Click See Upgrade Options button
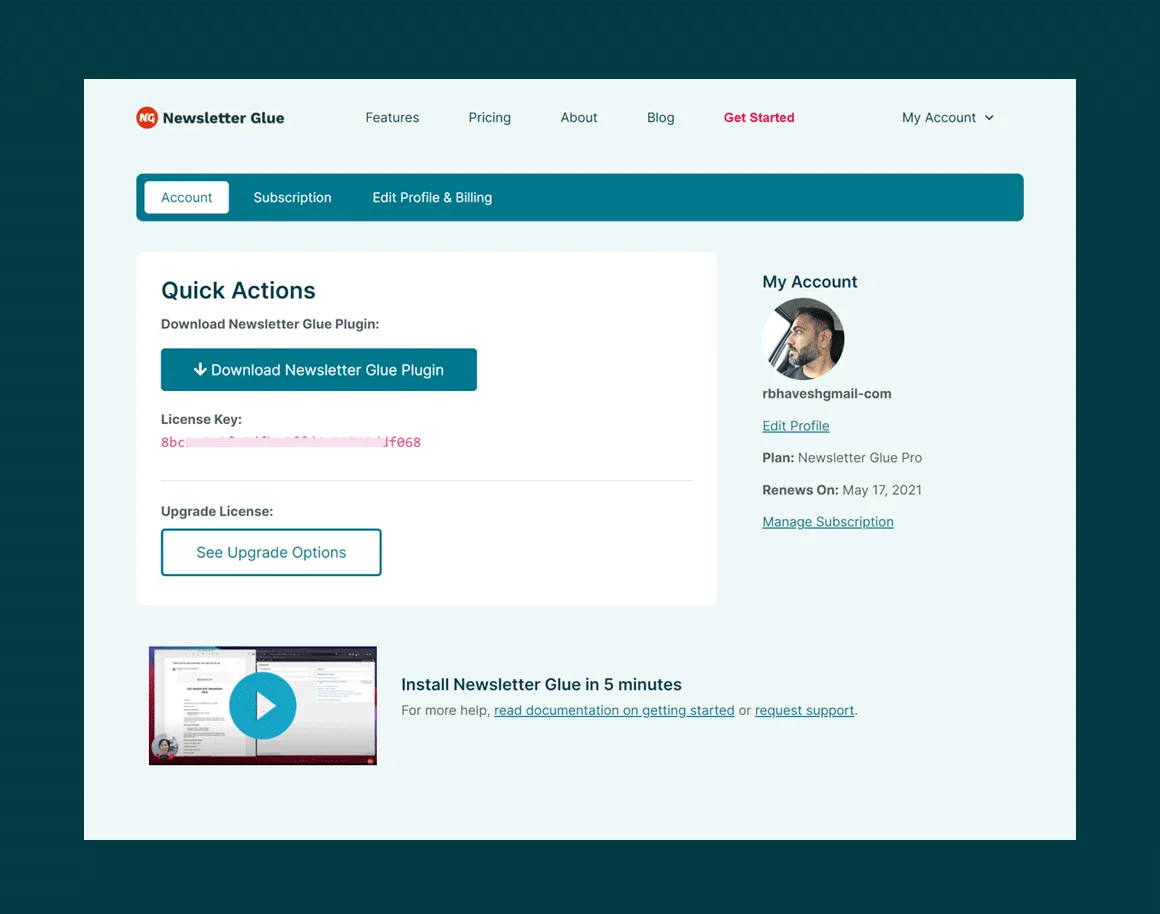 (271, 552)
